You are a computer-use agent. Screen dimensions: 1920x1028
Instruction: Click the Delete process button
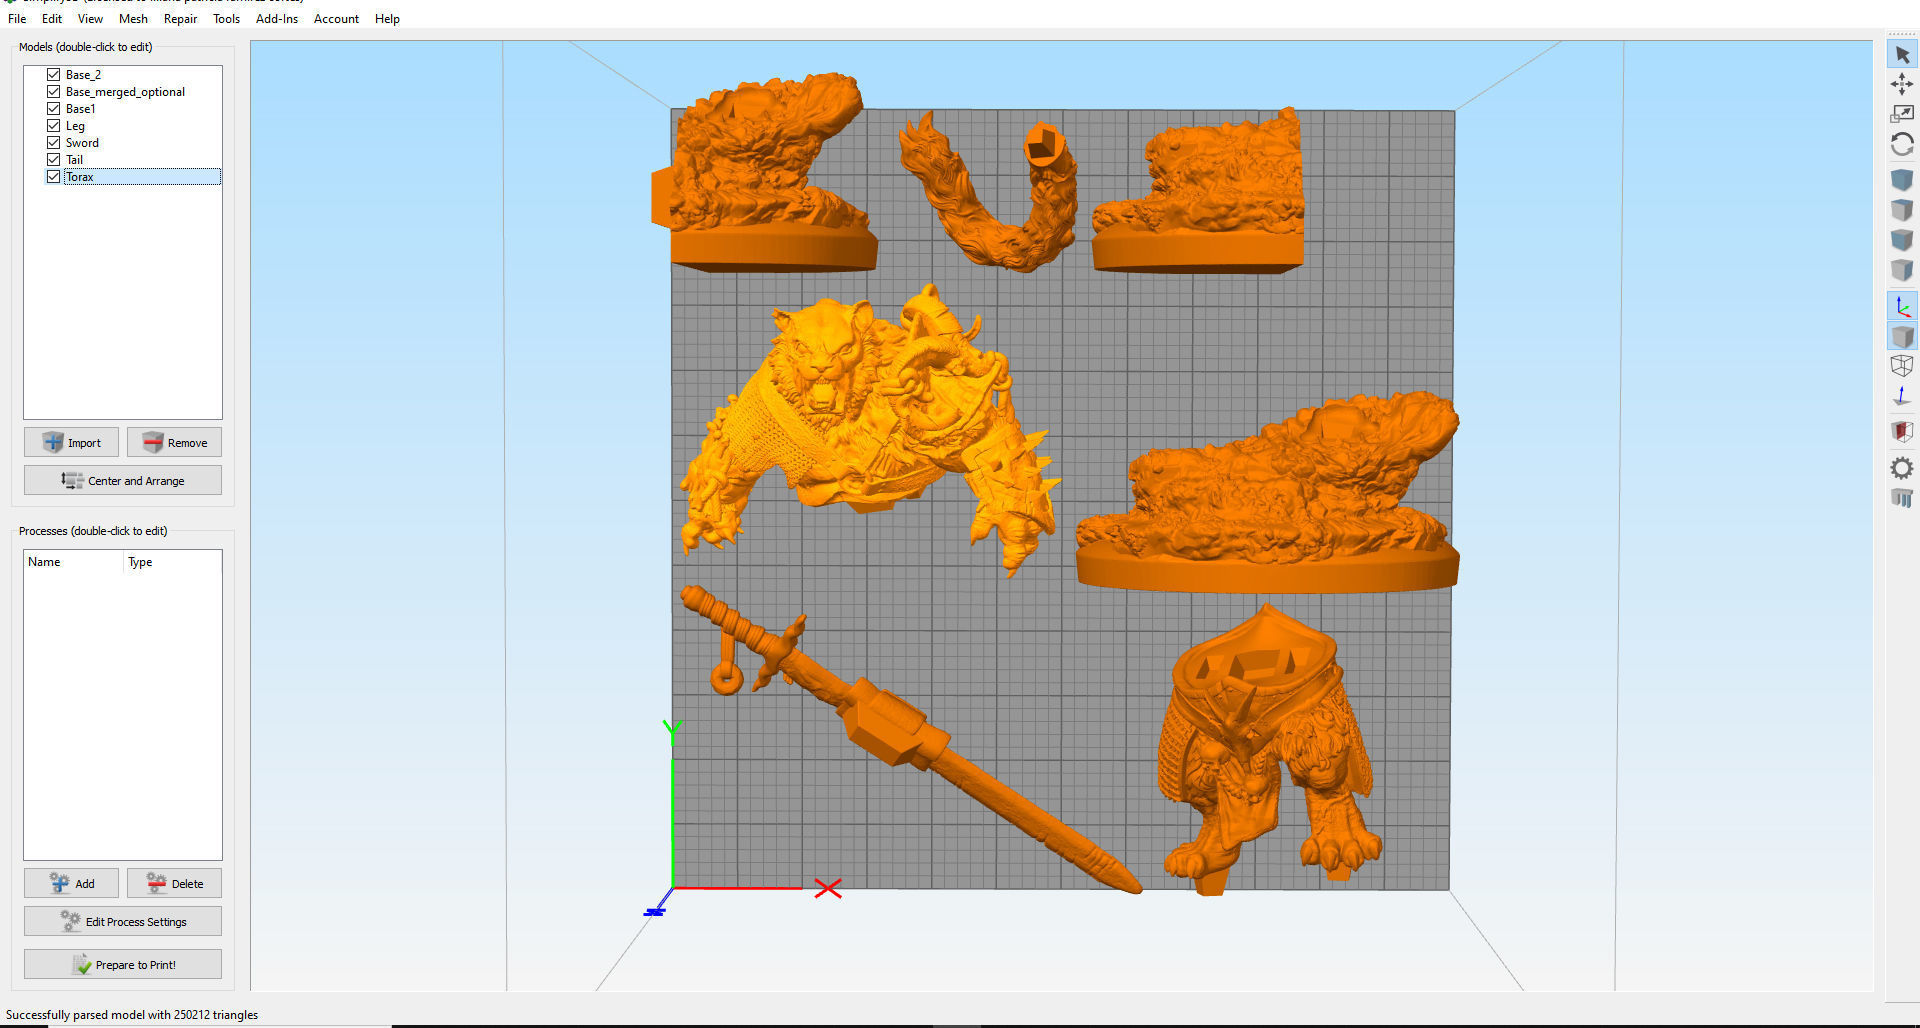[174, 883]
